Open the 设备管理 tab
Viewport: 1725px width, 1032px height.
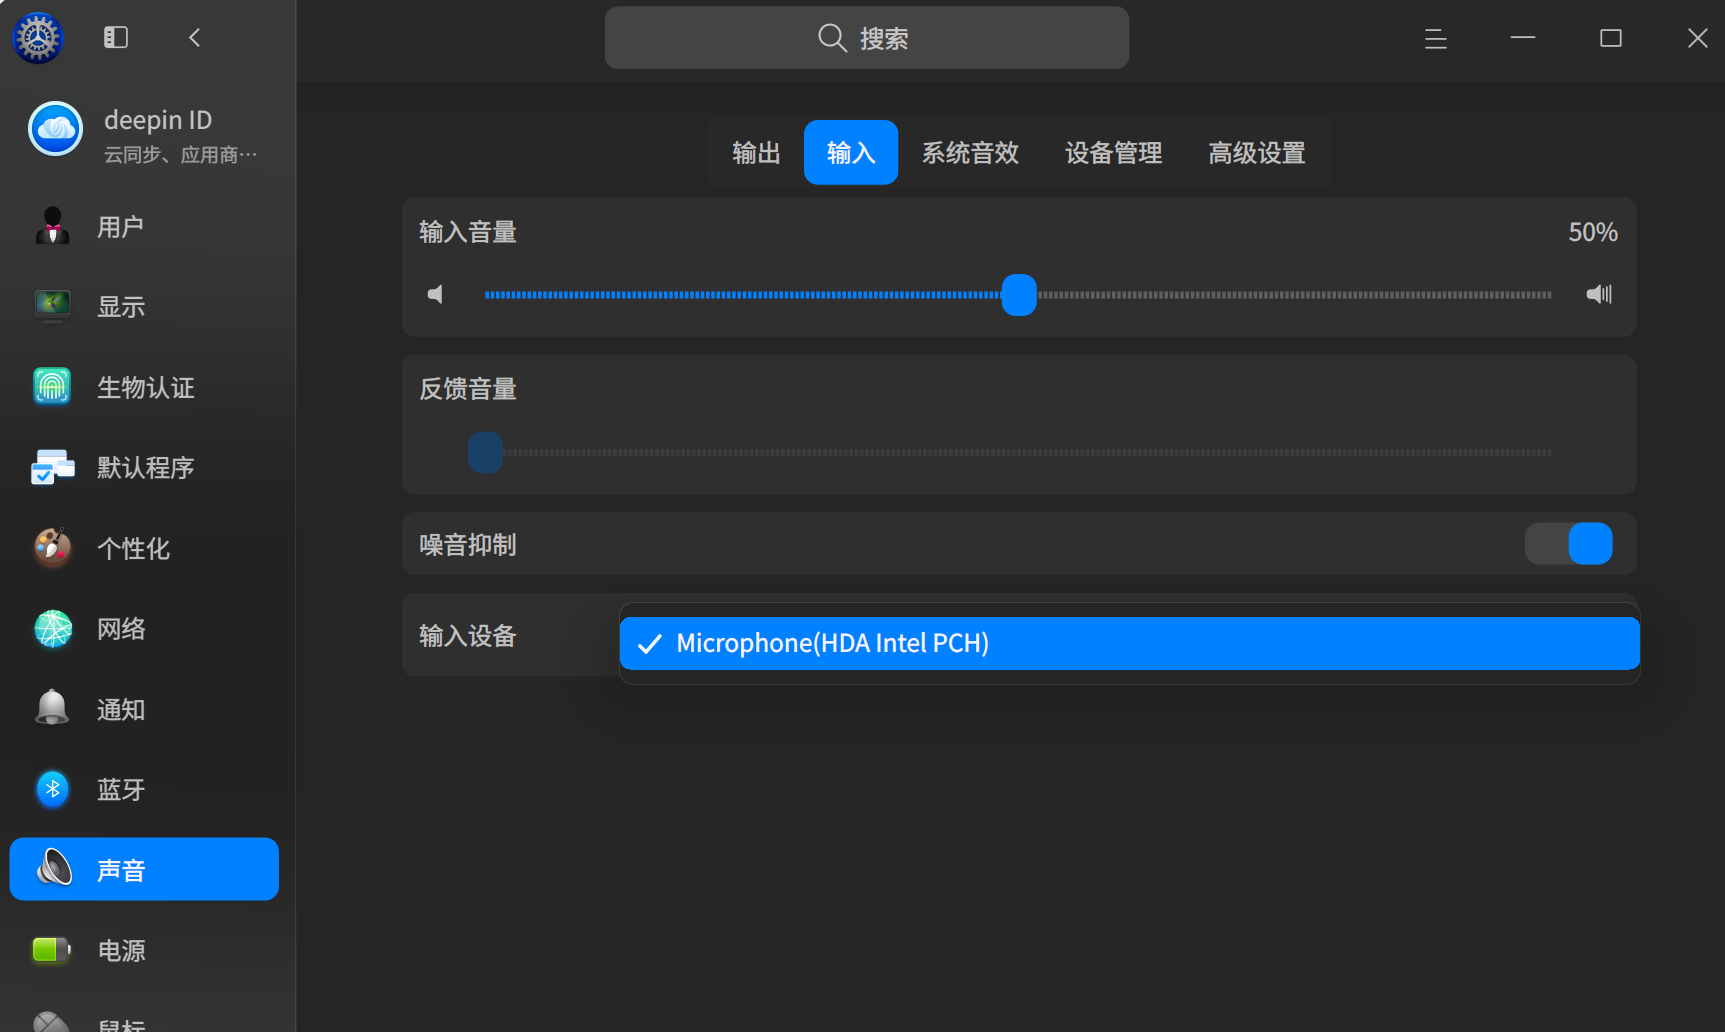click(x=1113, y=152)
